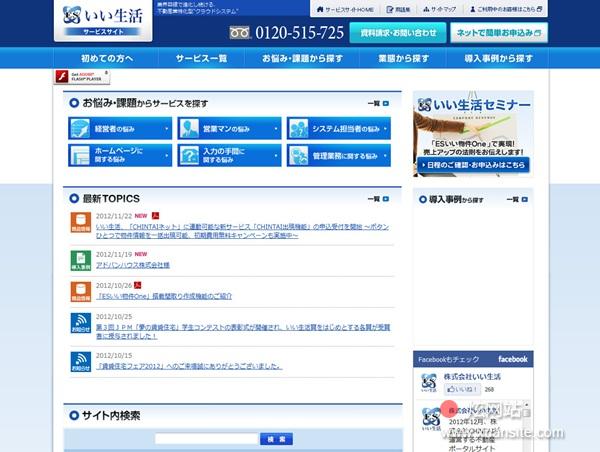Select the 業種から探す navigation tab

[403, 59]
